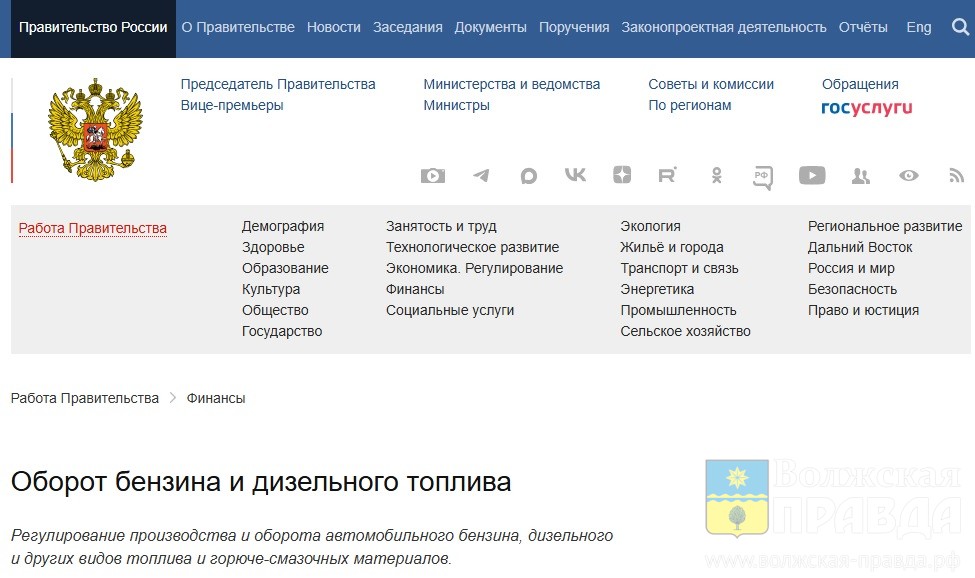975x578 pixels.
Task: Open the photo and video camera icon
Action: click(432, 176)
